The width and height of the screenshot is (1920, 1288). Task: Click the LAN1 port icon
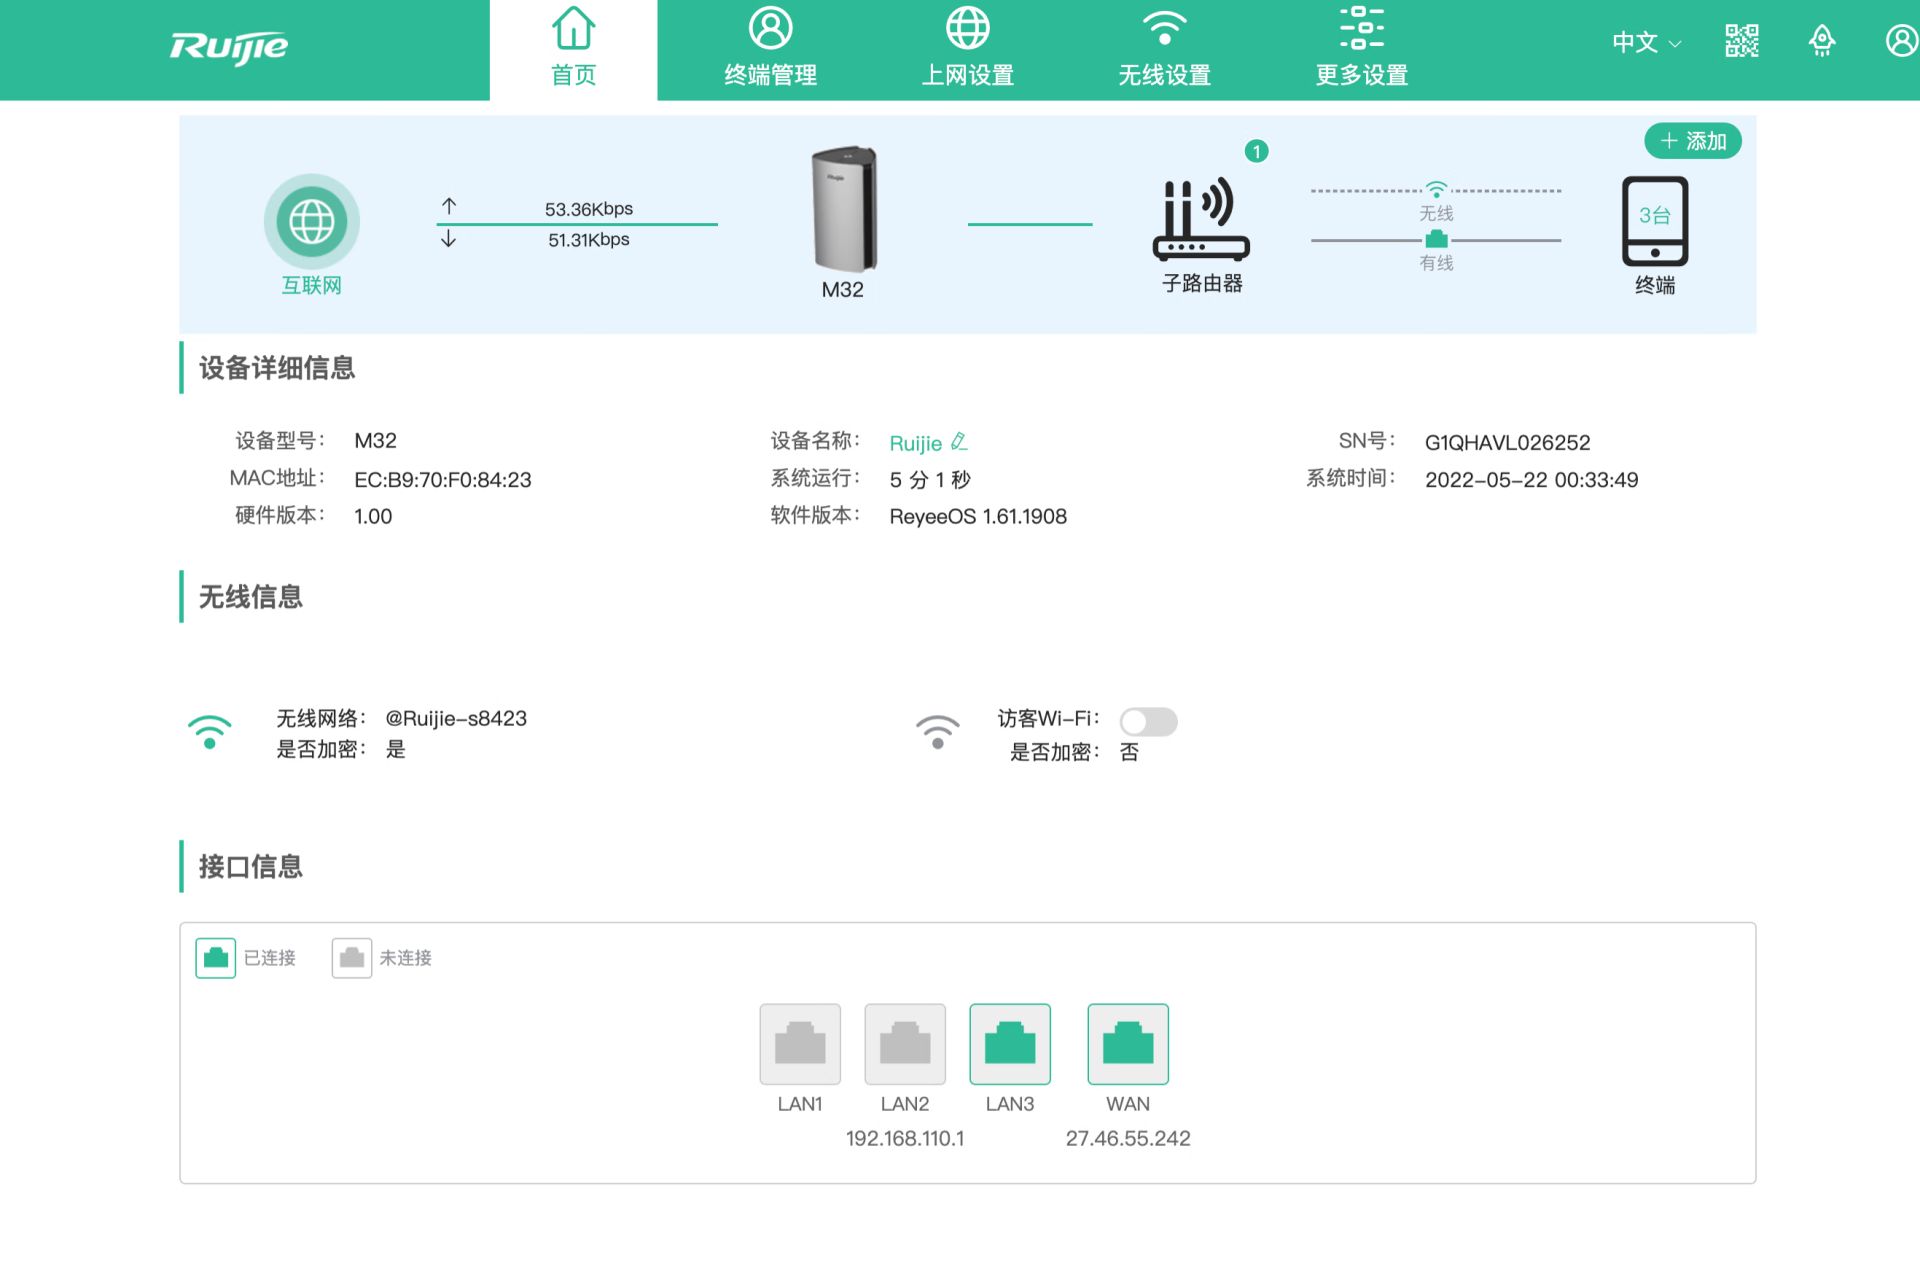[799, 1044]
